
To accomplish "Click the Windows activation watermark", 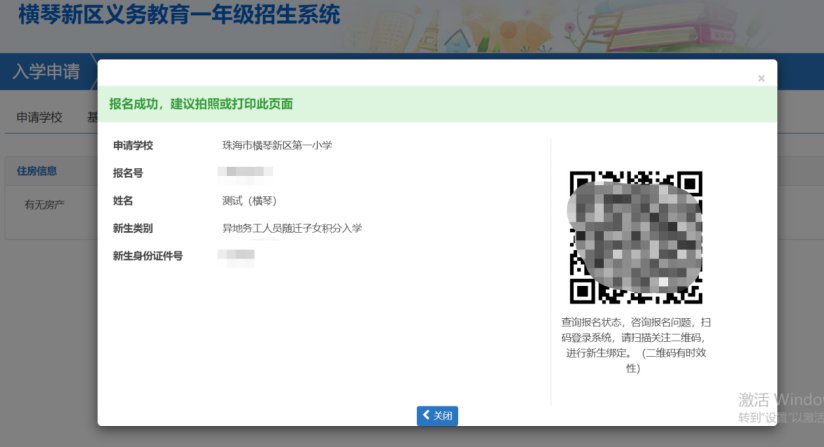I will [780, 406].
